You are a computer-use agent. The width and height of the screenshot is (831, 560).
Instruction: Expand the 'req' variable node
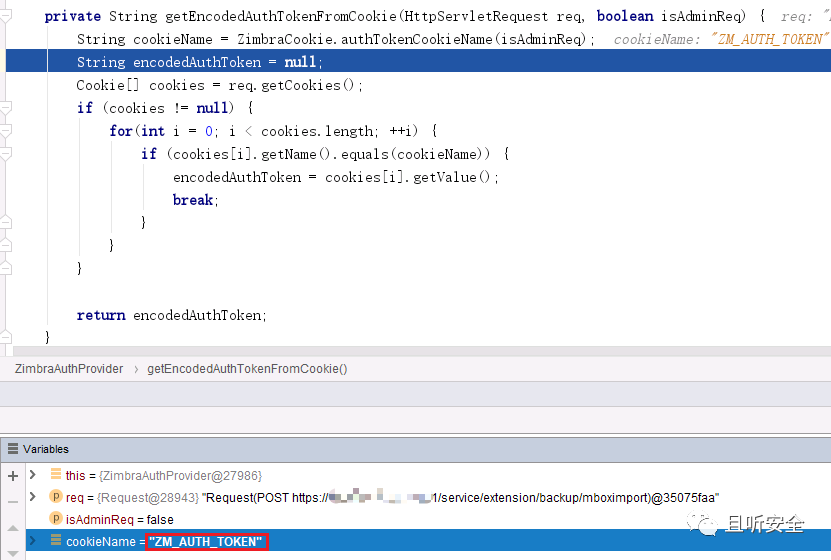[33, 496]
